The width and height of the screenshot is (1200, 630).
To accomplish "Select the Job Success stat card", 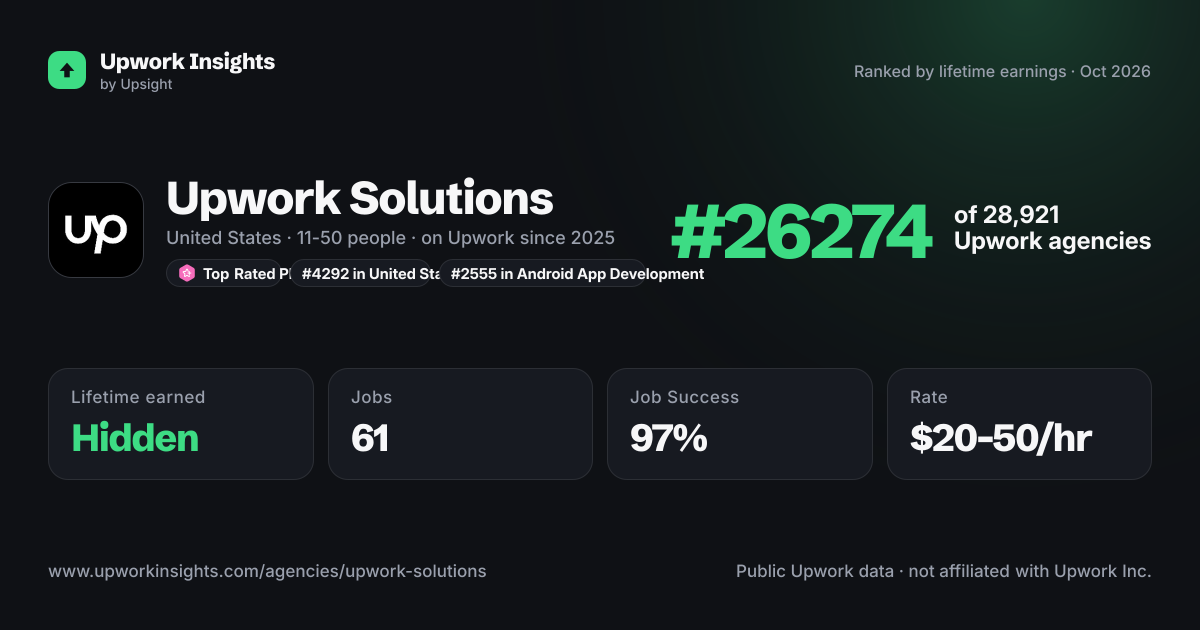I will [739, 424].
